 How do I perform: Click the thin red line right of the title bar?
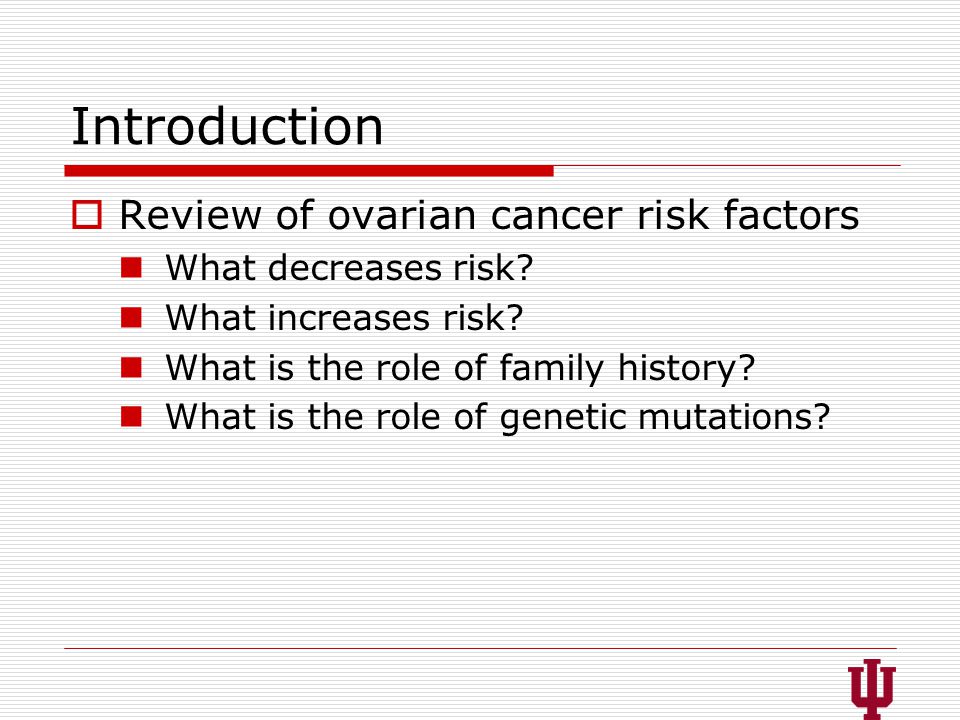coord(727,165)
